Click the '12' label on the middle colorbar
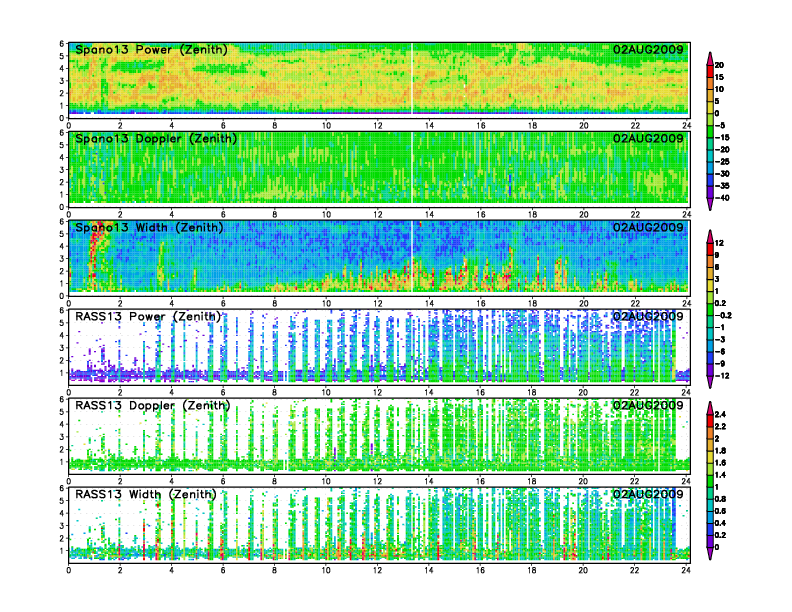Screen dimensions: 792x612 (x=719, y=243)
